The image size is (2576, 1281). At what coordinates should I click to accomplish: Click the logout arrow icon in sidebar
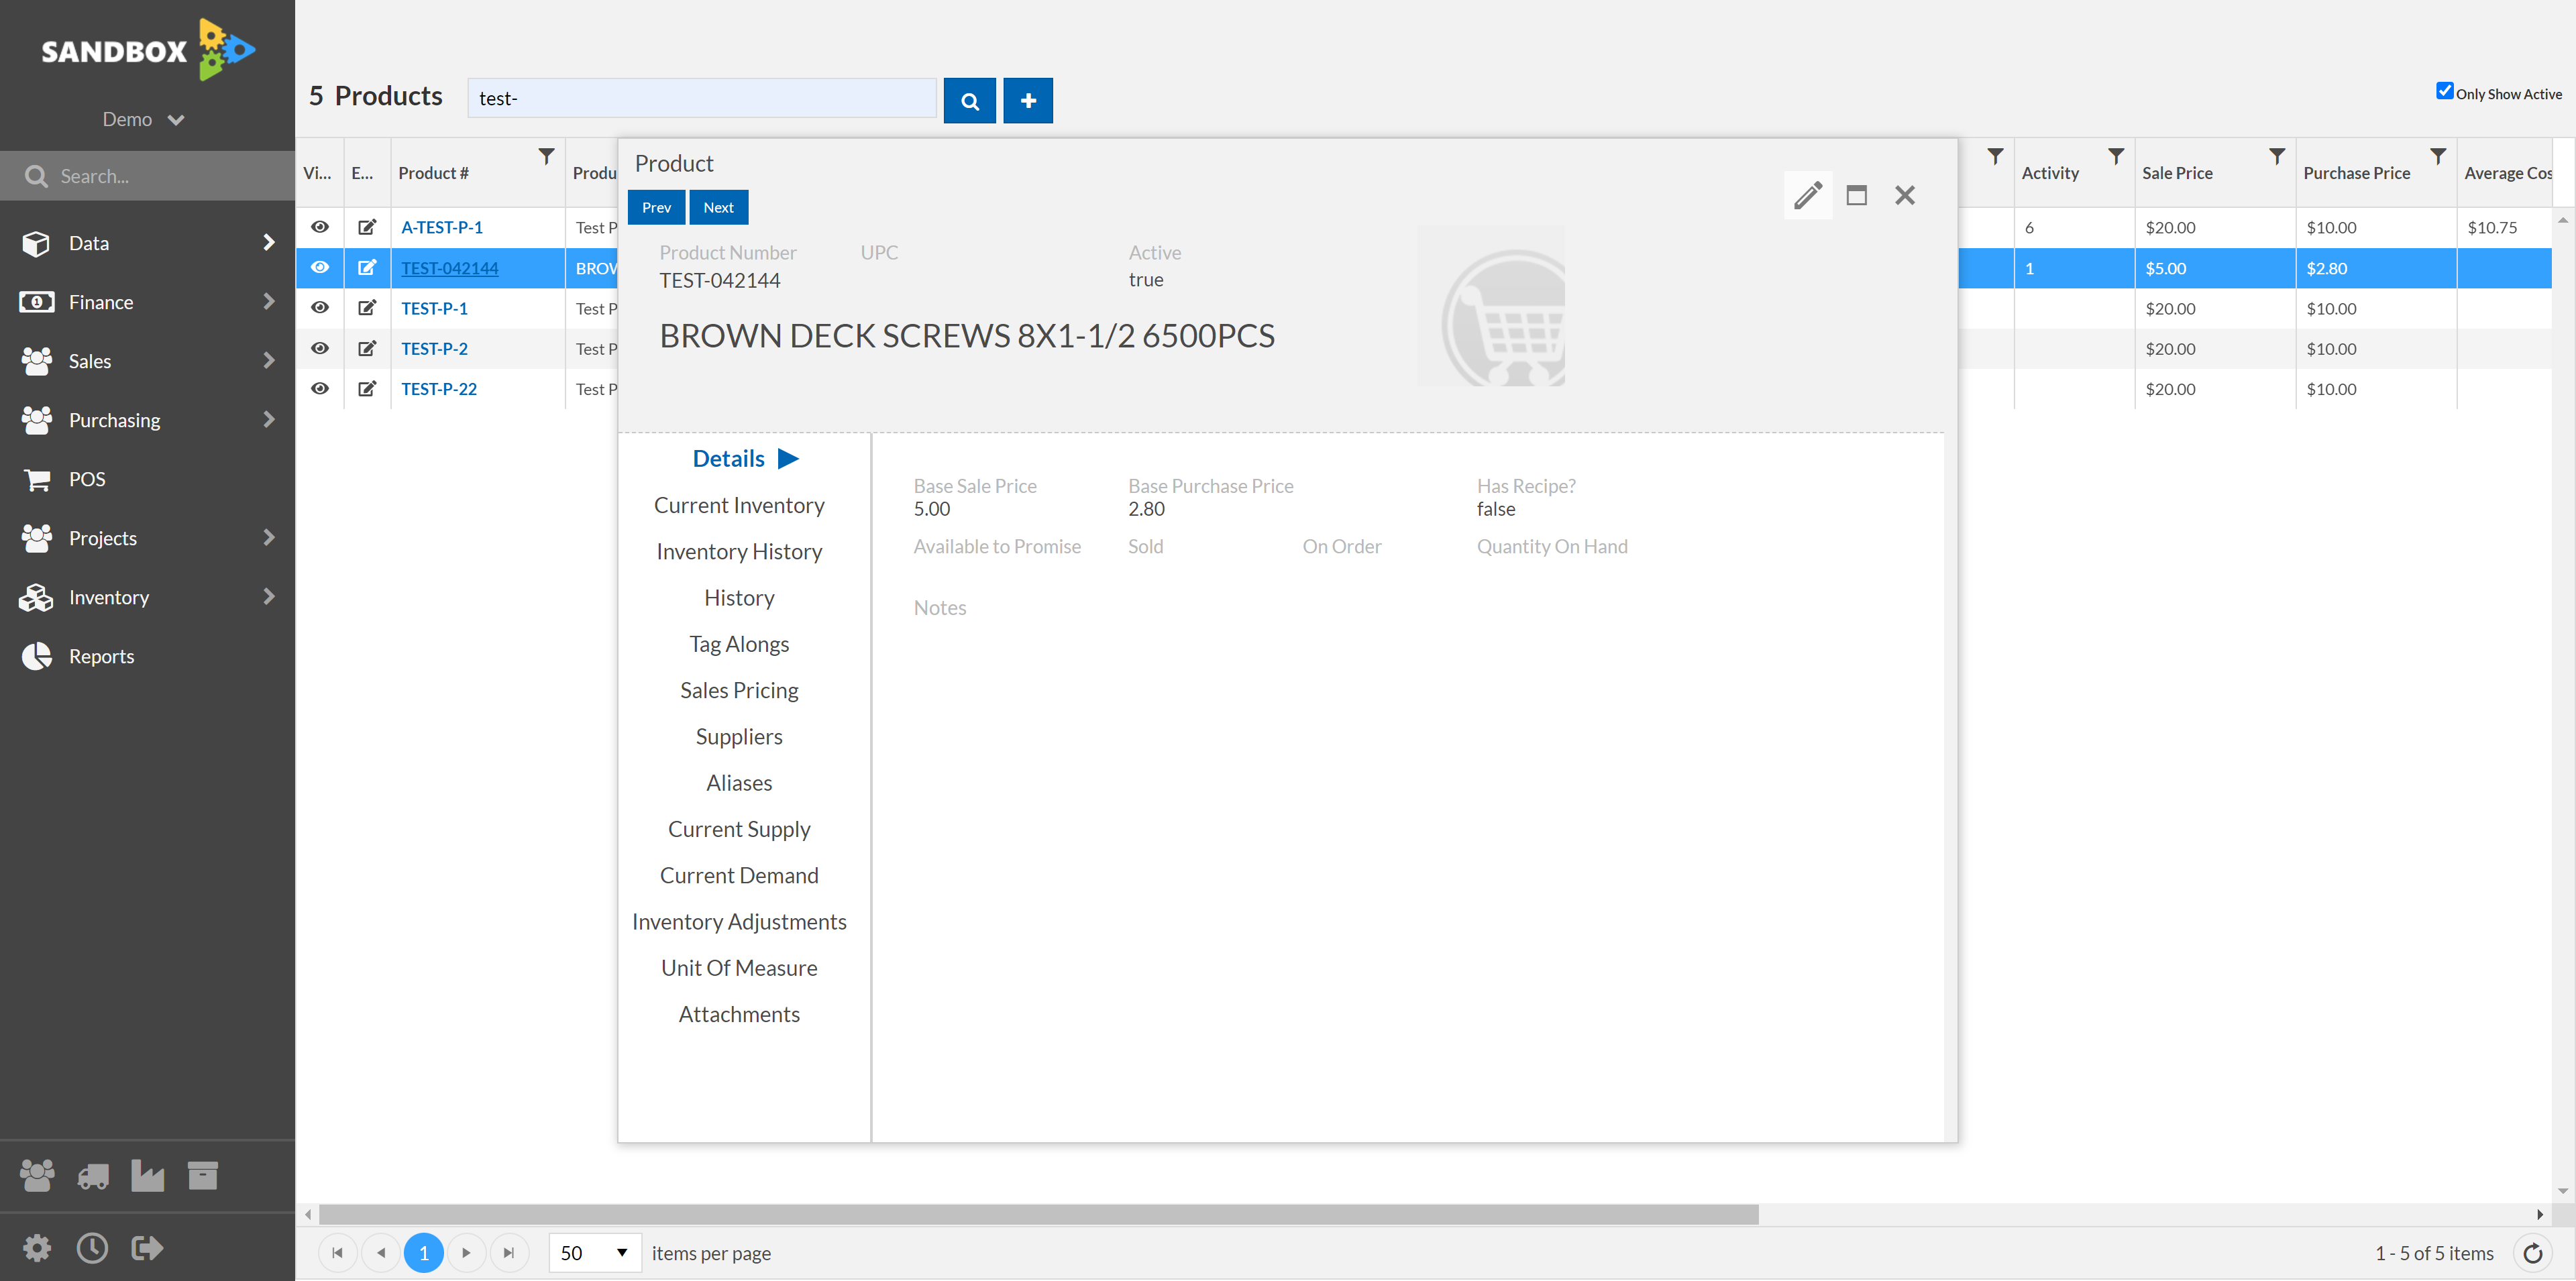[x=147, y=1247]
